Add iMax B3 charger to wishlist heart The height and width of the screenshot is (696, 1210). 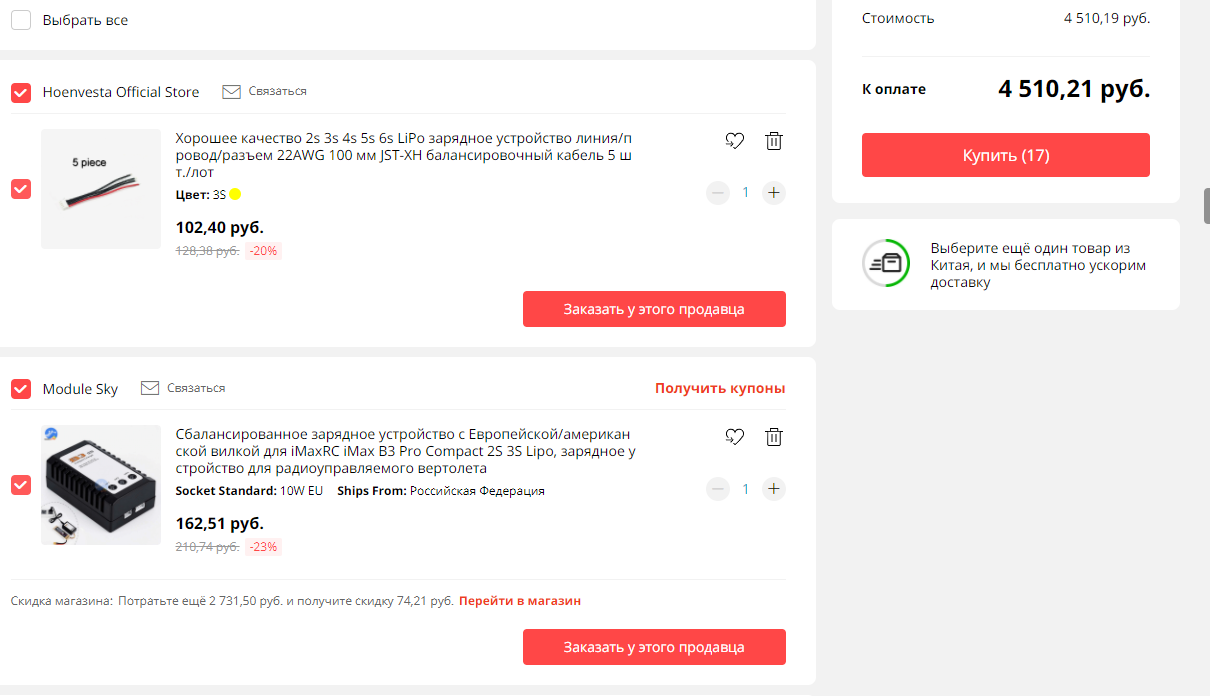[x=734, y=437]
